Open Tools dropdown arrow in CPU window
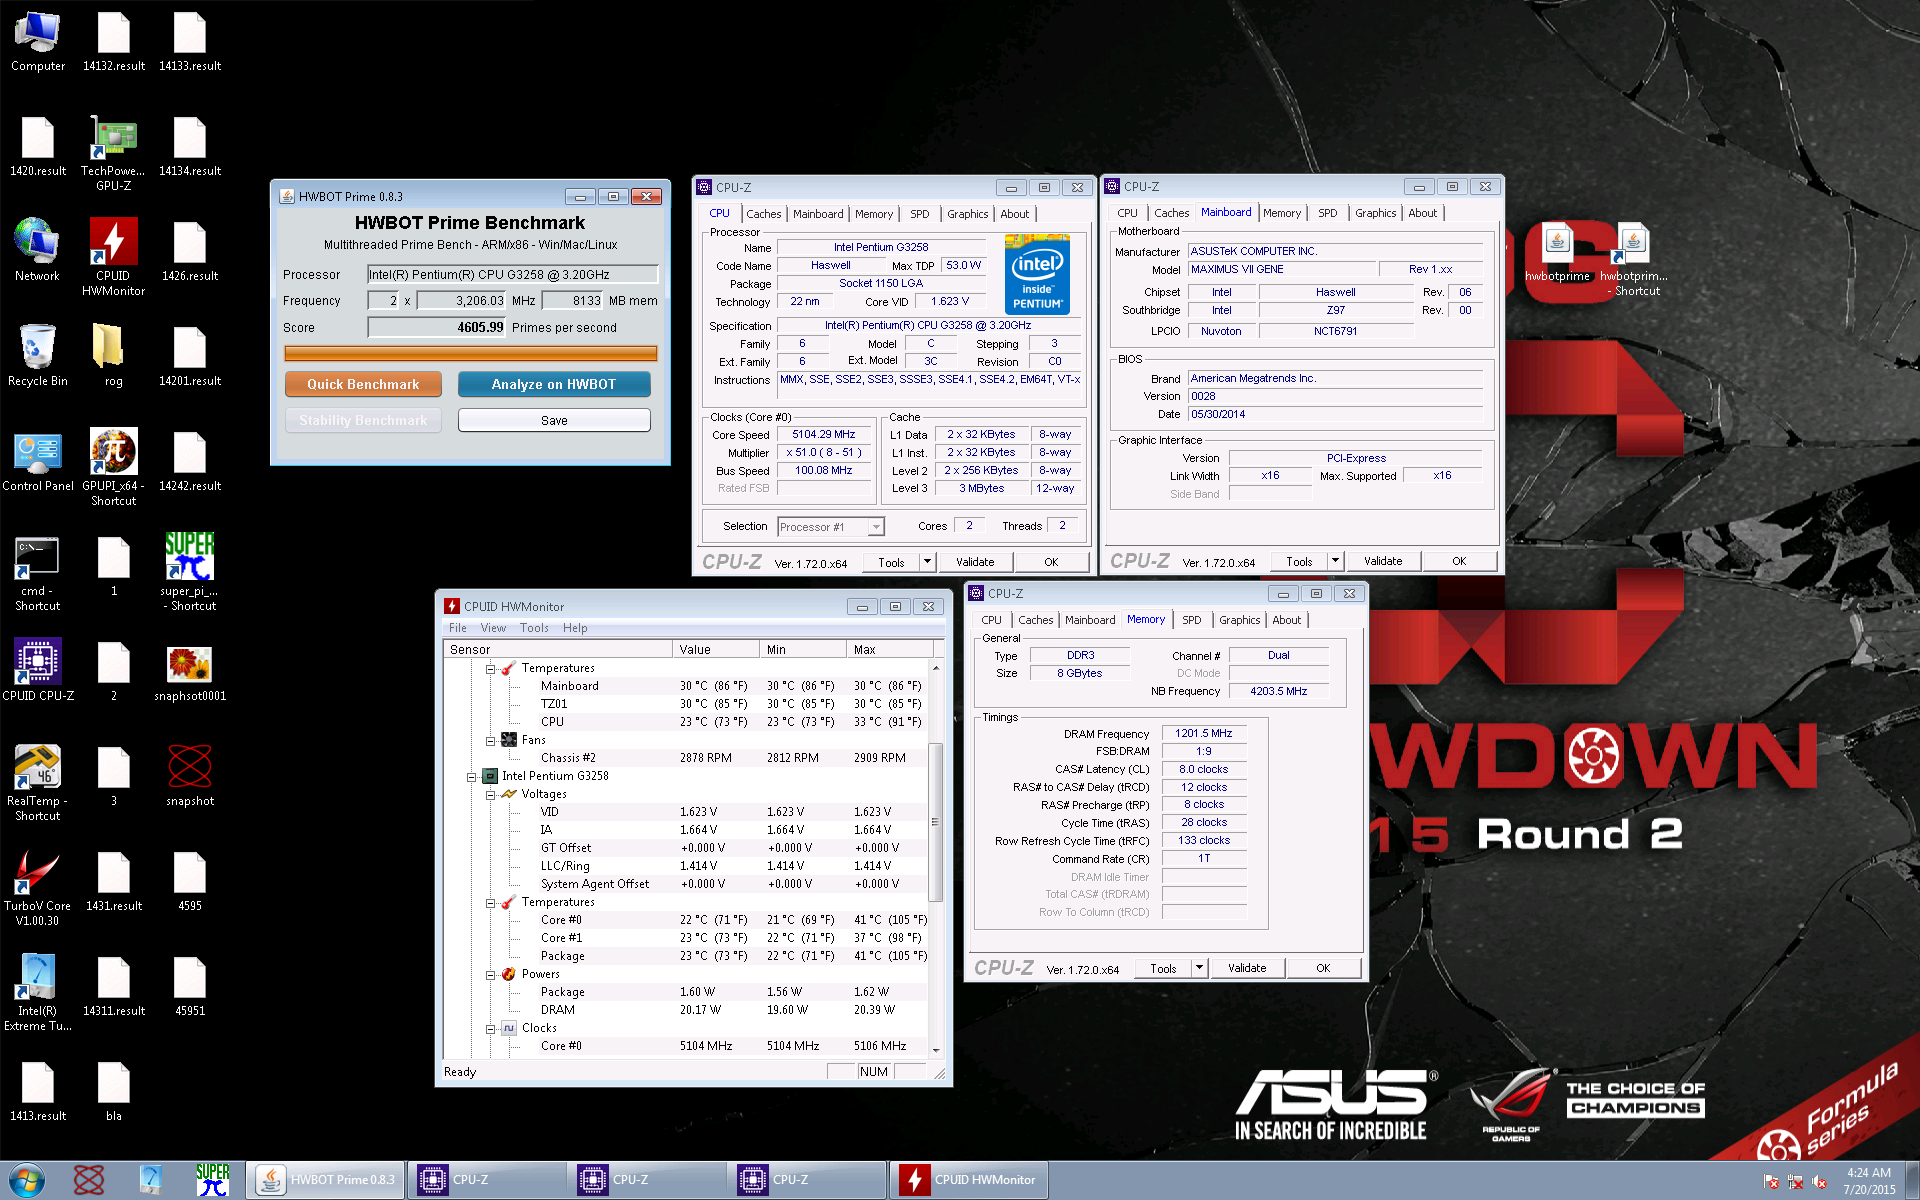1920x1200 pixels. click(927, 562)
